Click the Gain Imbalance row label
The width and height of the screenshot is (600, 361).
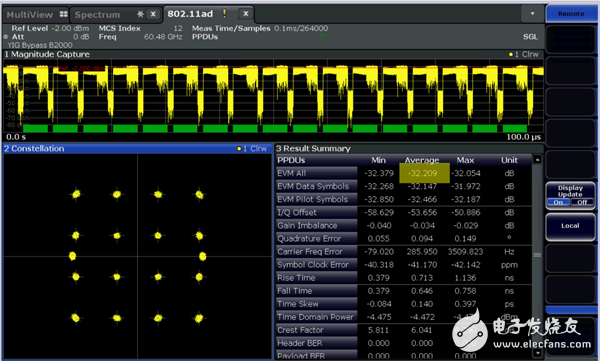(x=316, y=225)
